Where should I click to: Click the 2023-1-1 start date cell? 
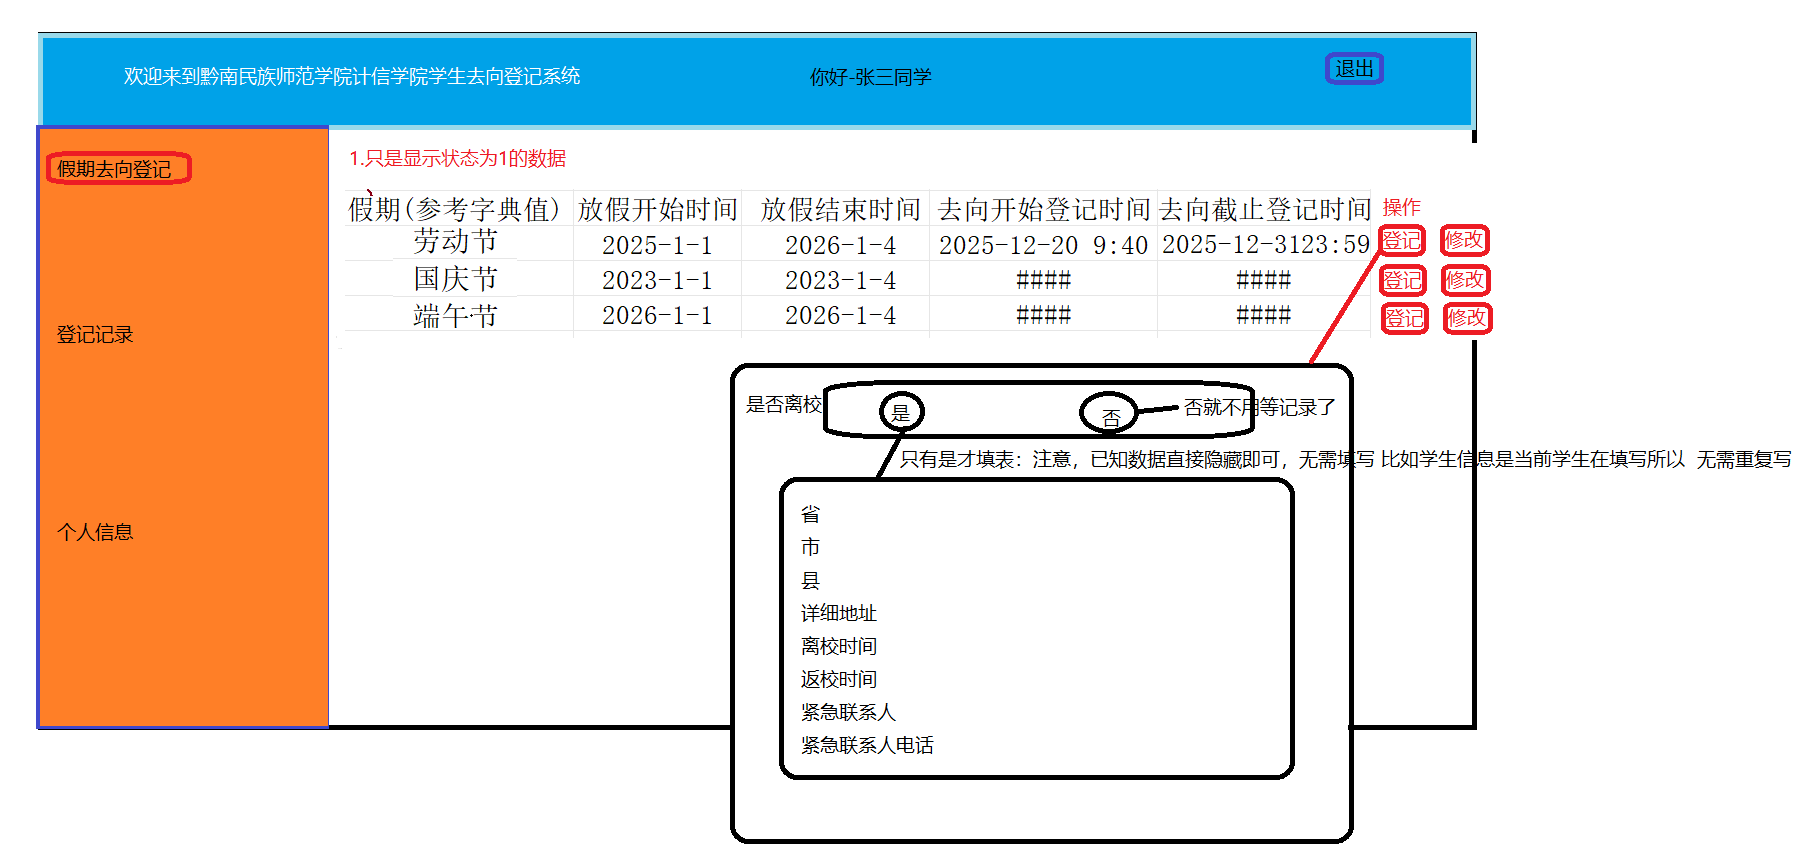click(x=657, y=280)
